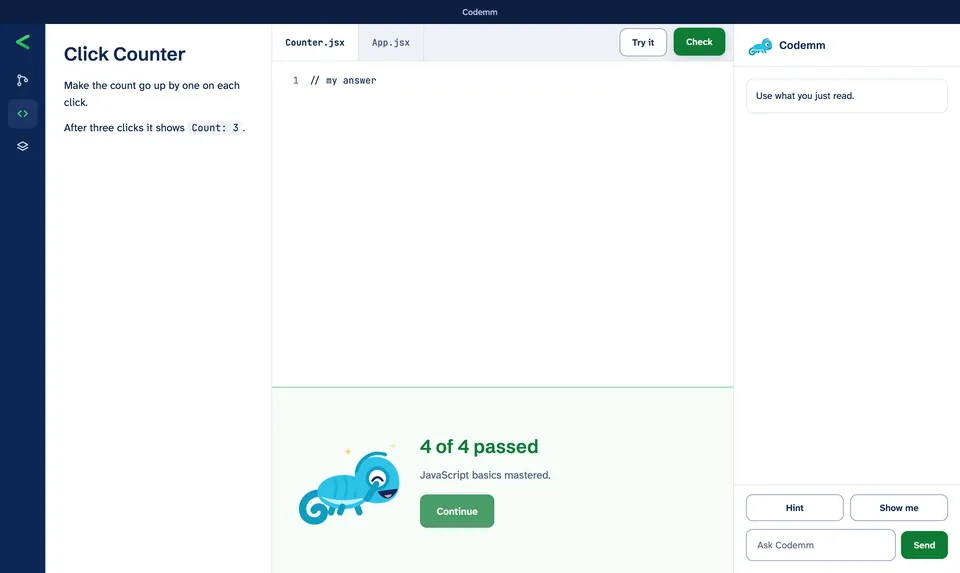The height and width of the screenshot is (573, 960).
Task: Click 'JavaScript basics mastered.' text
Action: (x=485, y=475)
